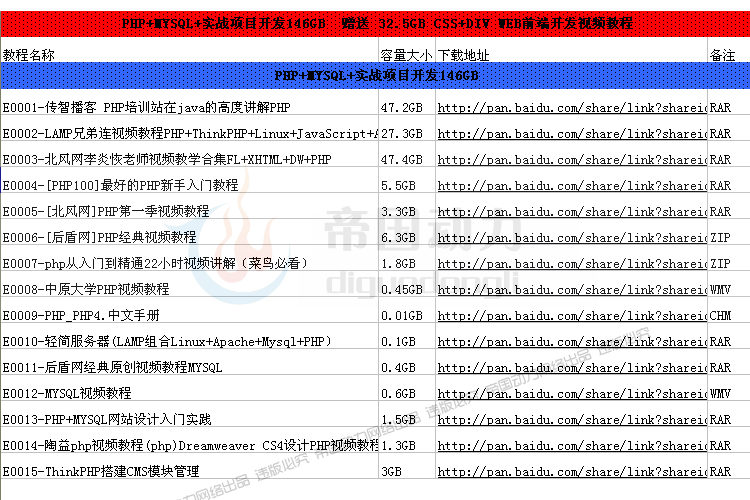Open the download link for E0013 row
The image size is (750, 500).
point(572,420)
